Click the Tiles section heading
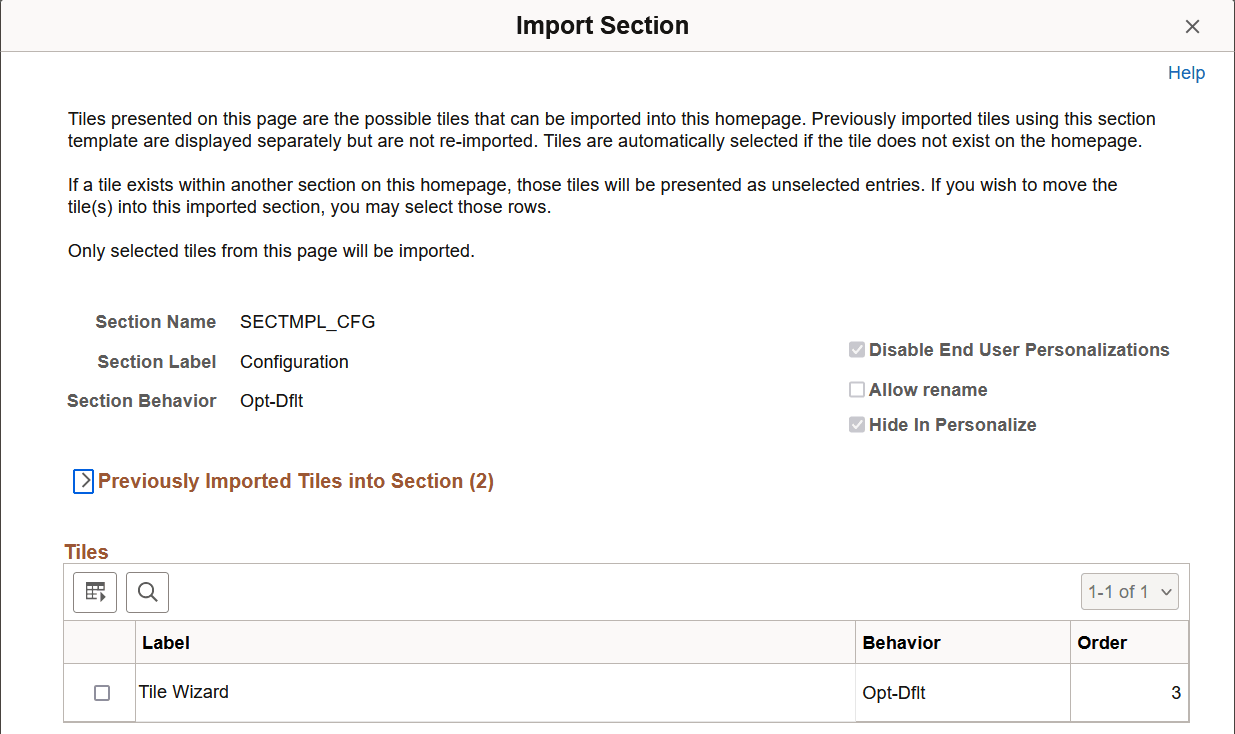Viewport: 1235px width, 734px height. coord(86,551)
